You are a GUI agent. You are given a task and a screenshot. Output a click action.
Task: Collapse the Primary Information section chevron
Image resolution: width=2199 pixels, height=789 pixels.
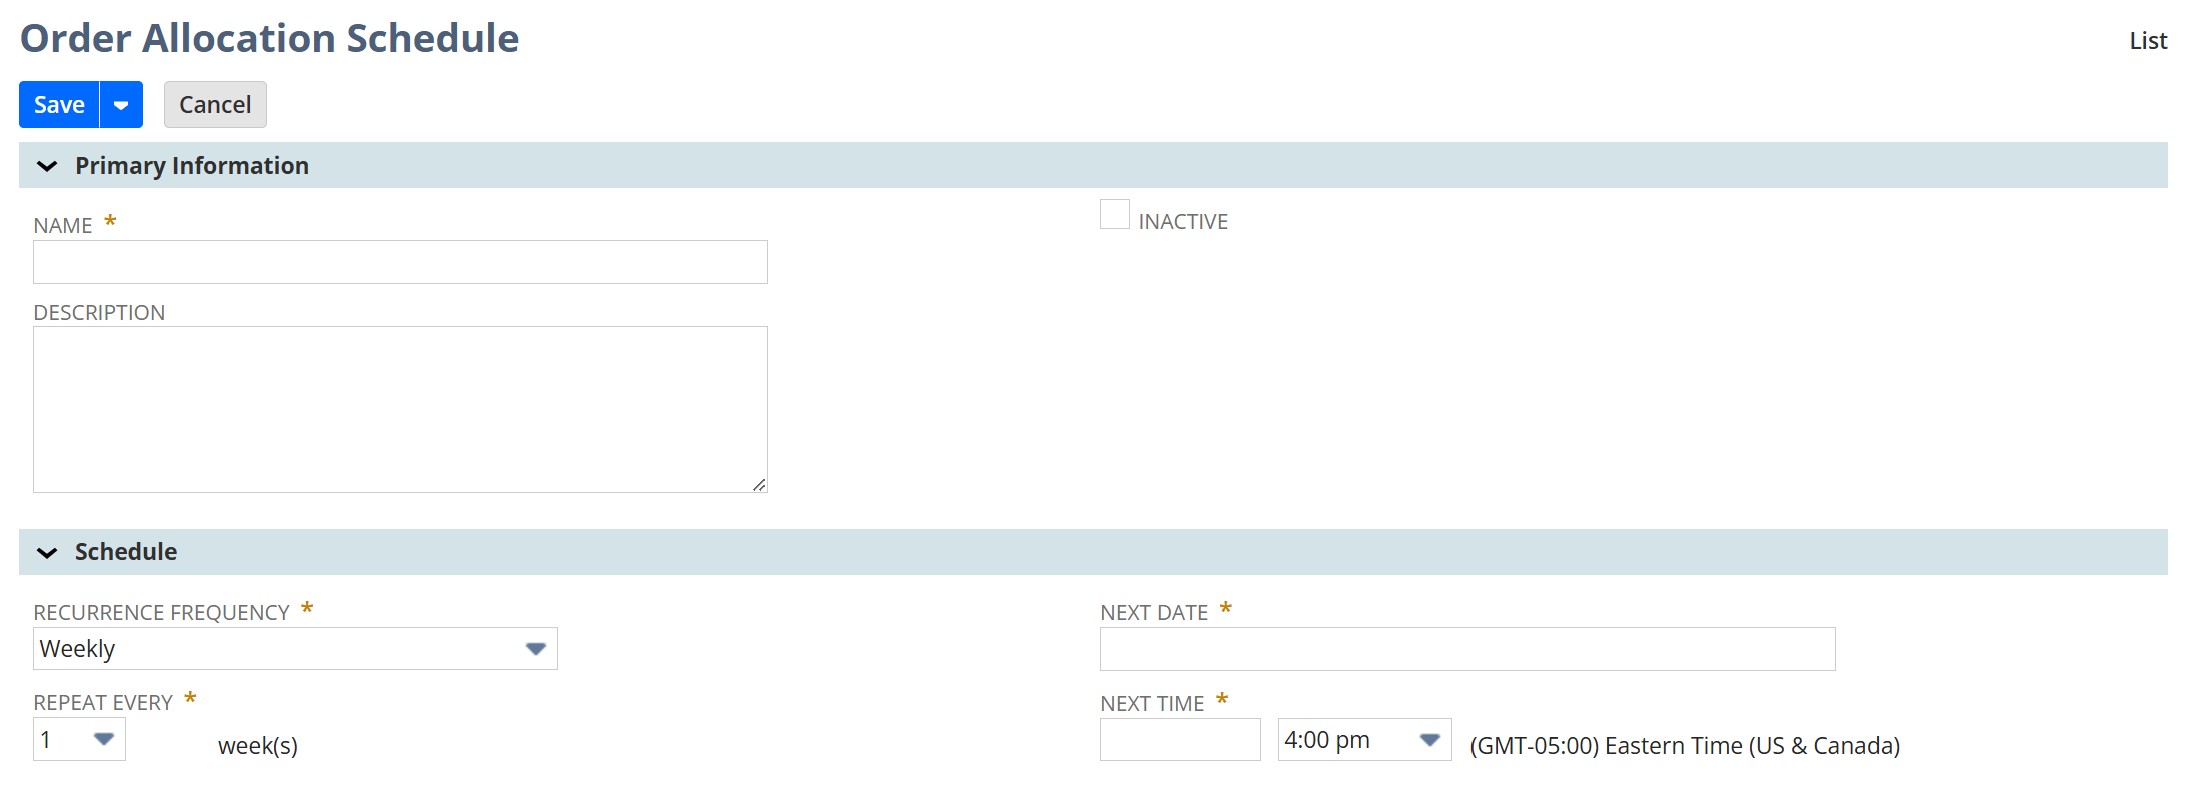[x=47, y=166]
